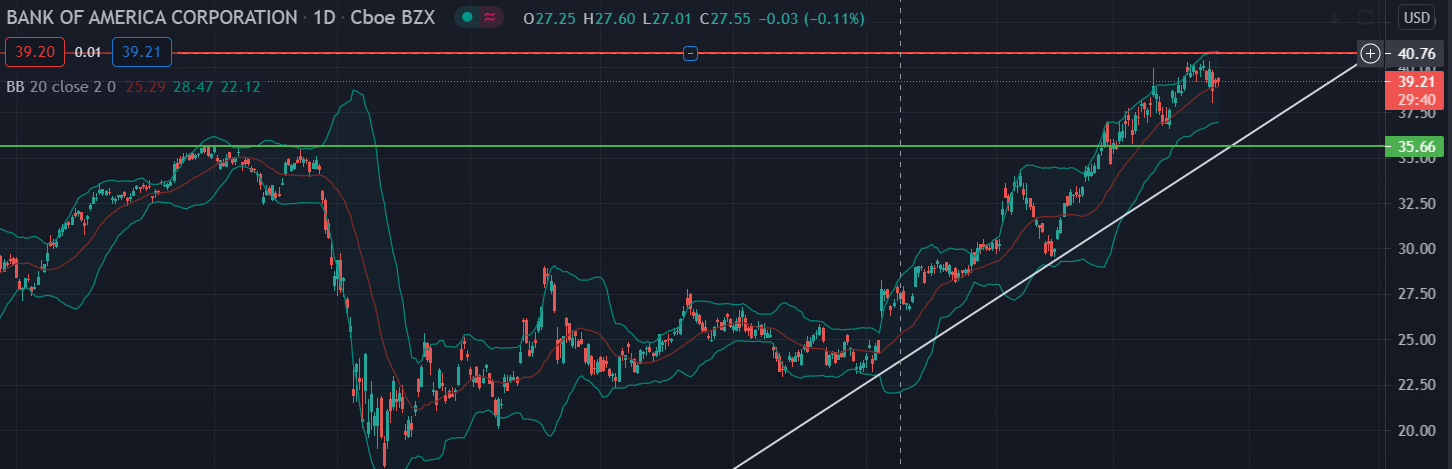Click the faint maximize pane icon beside USD
Viewport: 1452px width, 469px height.
coord(1365,18)
